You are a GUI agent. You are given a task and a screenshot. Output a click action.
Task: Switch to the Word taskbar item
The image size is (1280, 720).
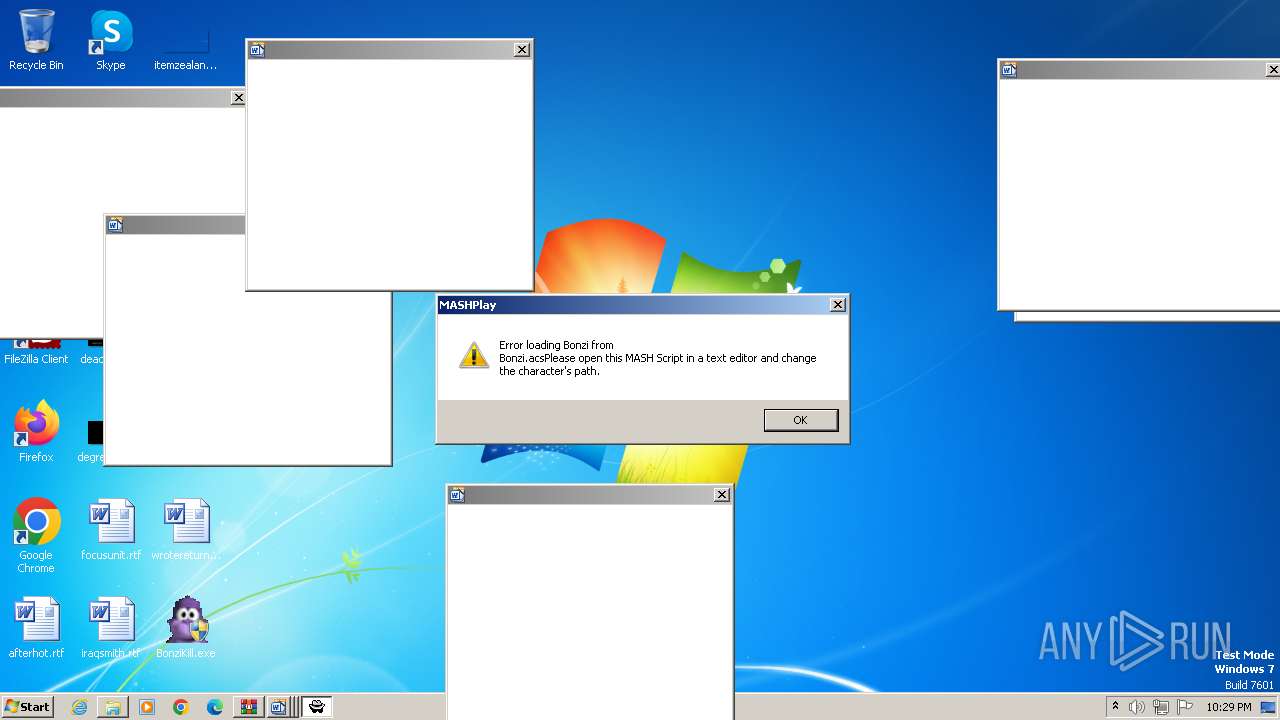pyautogui.click(x=280, y=707)
